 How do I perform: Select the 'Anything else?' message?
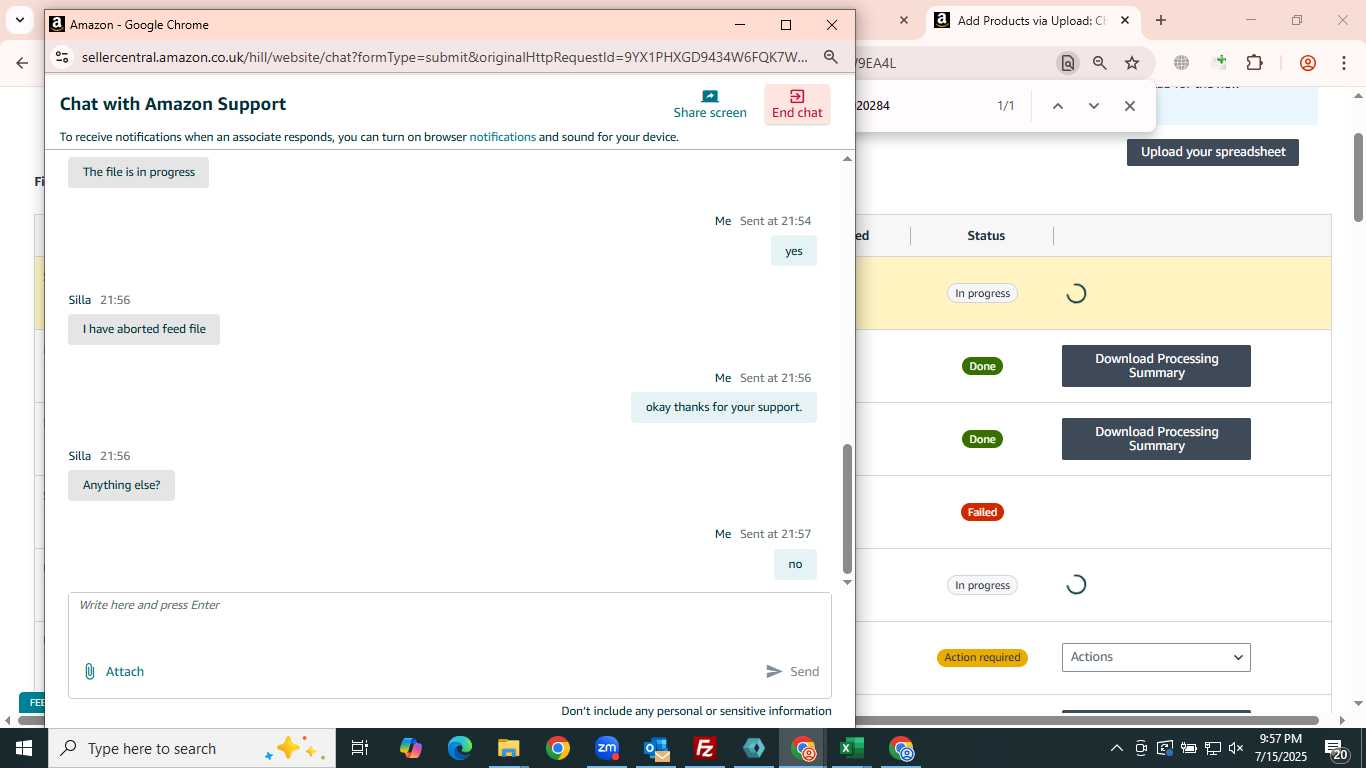(x=121, y=485)
